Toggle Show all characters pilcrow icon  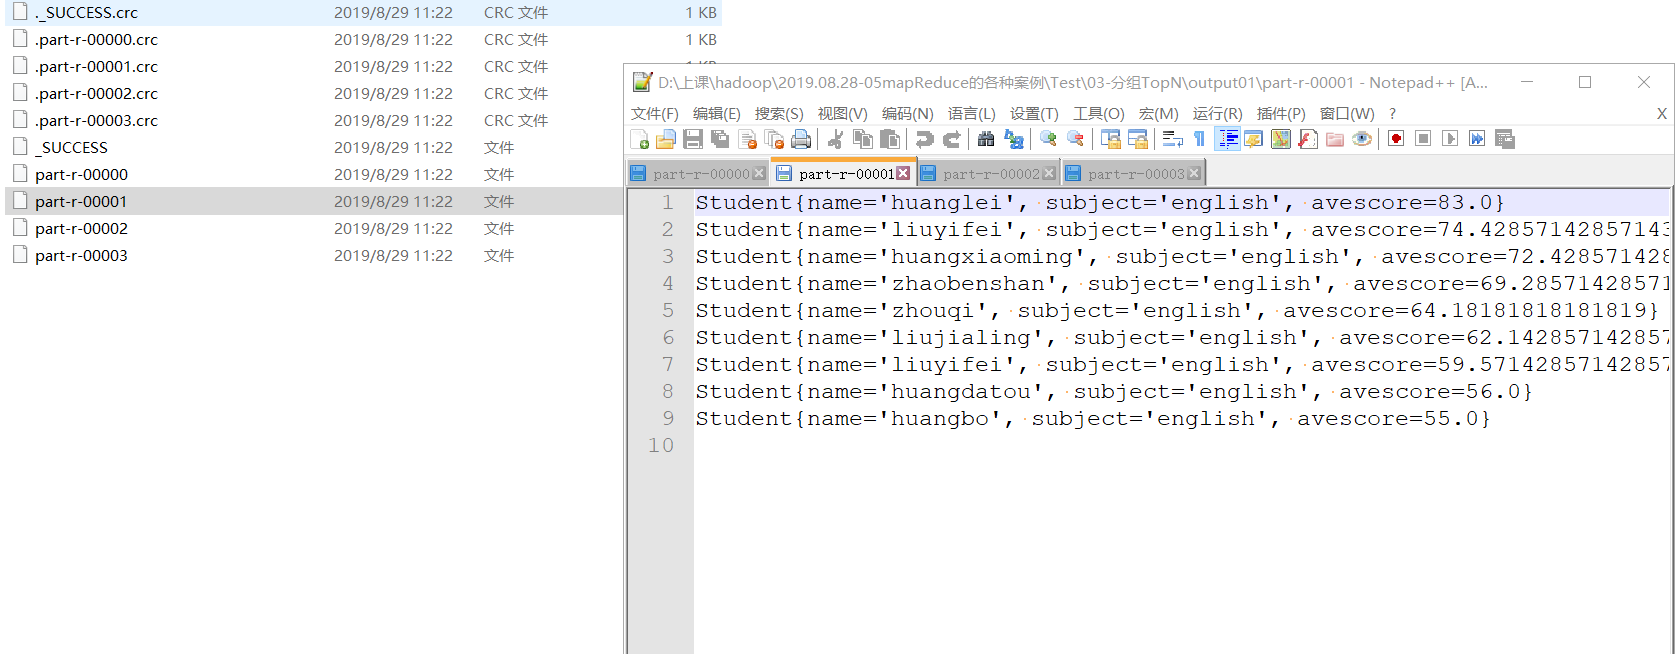coord(1199,139)
